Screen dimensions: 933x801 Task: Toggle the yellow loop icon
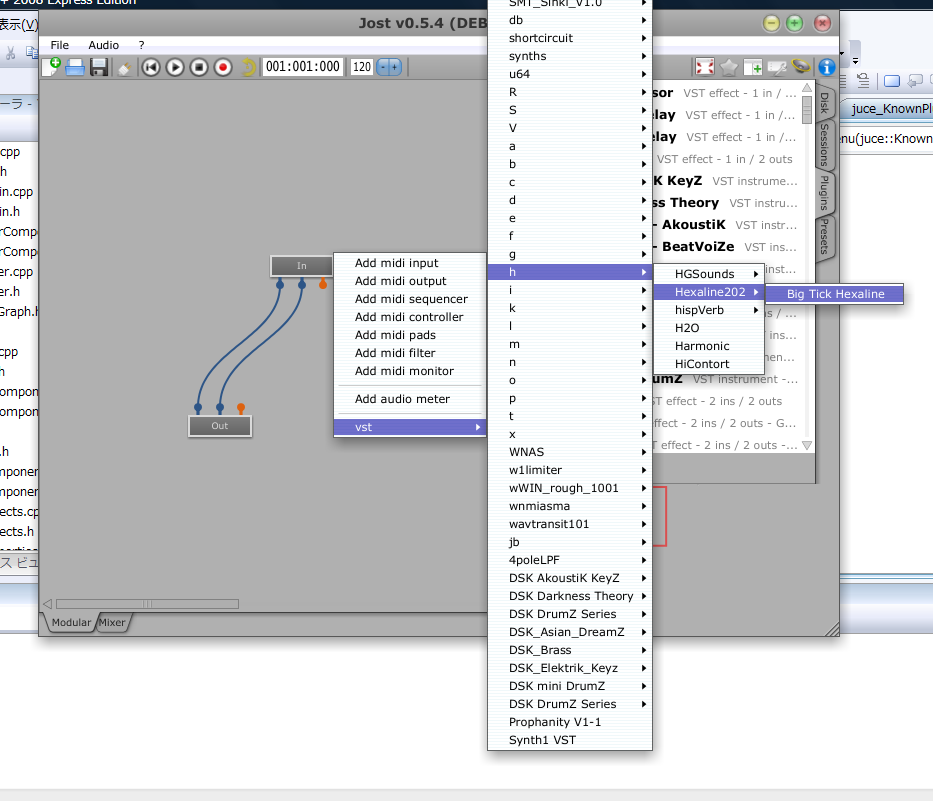coord(248,67)
